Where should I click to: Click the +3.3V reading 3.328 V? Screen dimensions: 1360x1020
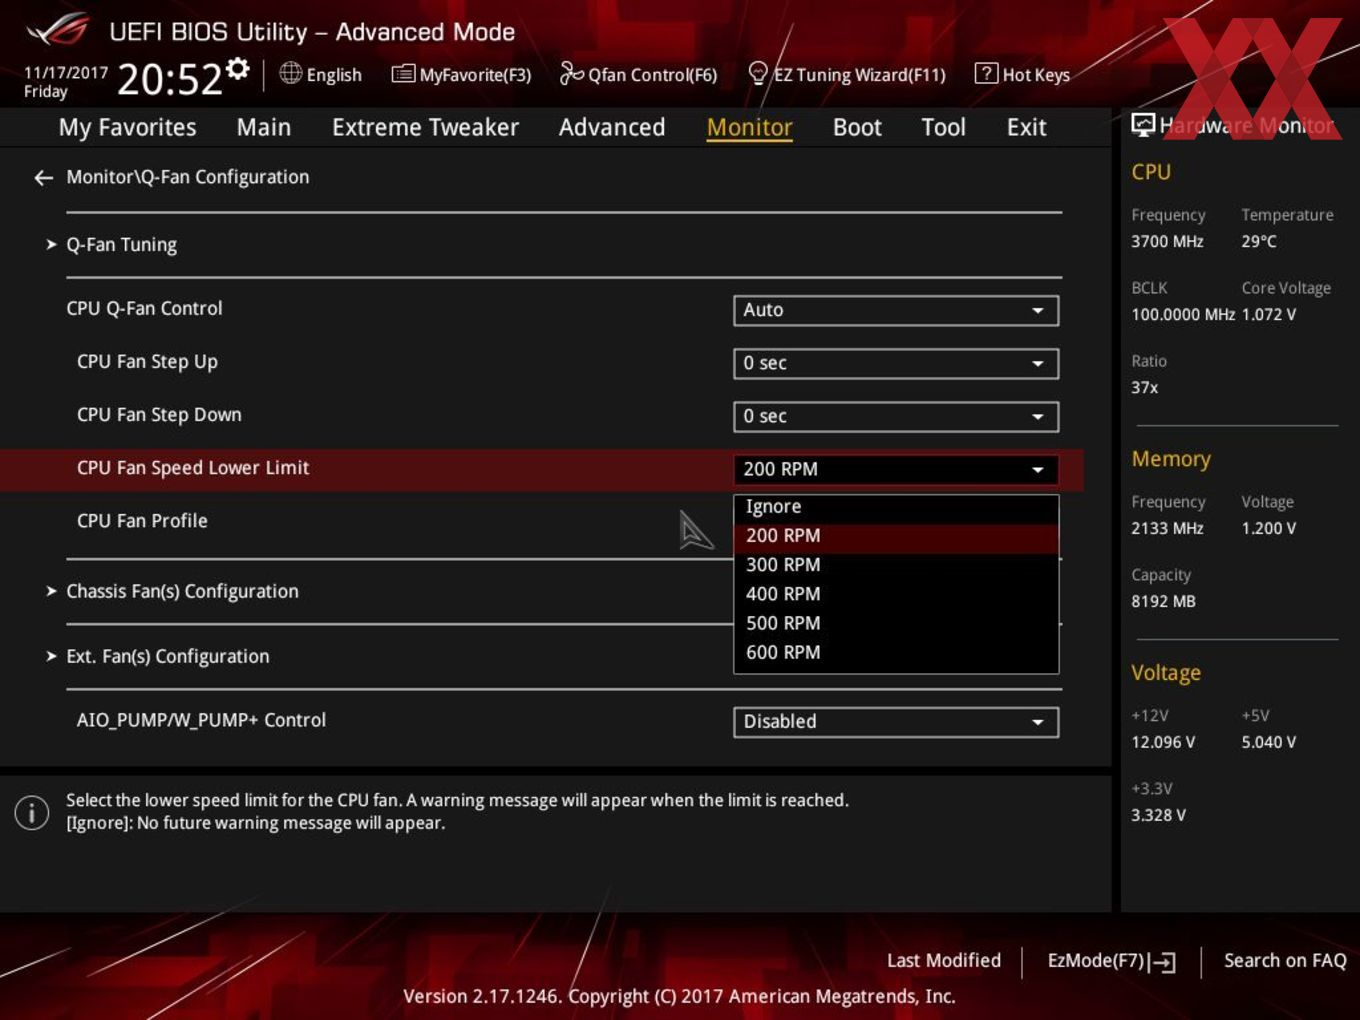tap(1158, 816)
